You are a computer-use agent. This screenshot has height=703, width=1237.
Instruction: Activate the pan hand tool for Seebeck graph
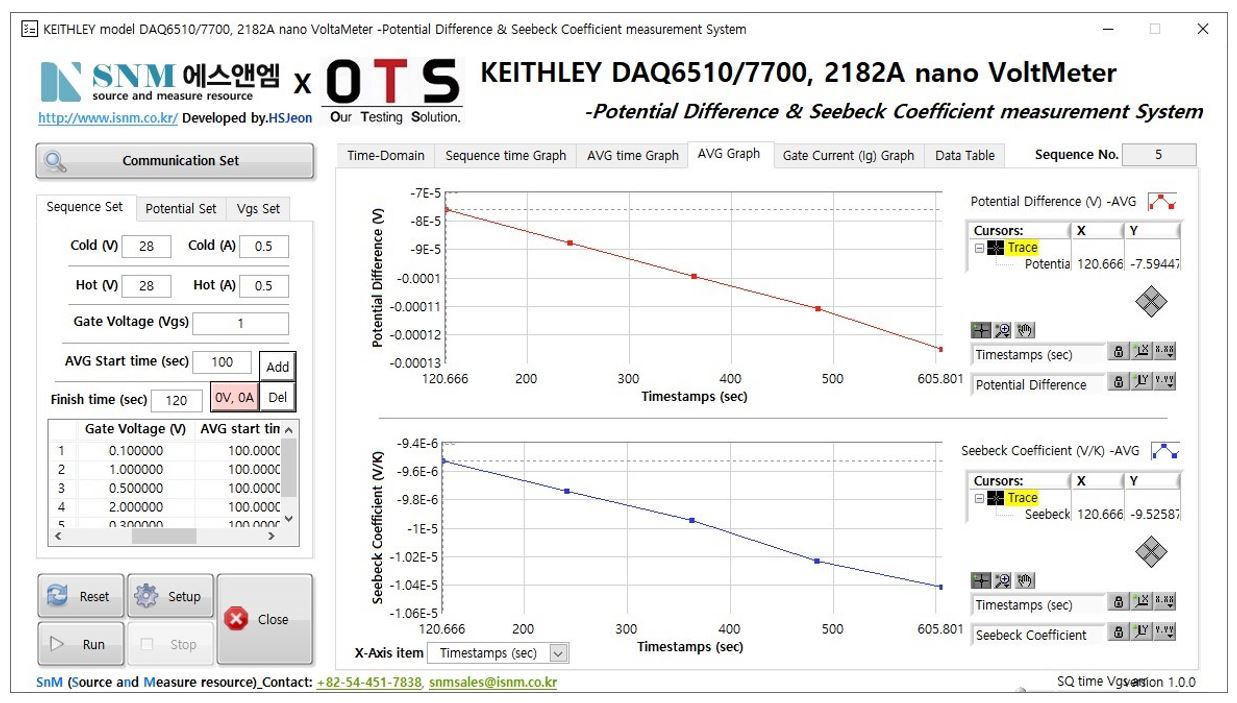tap(1024, 580)
